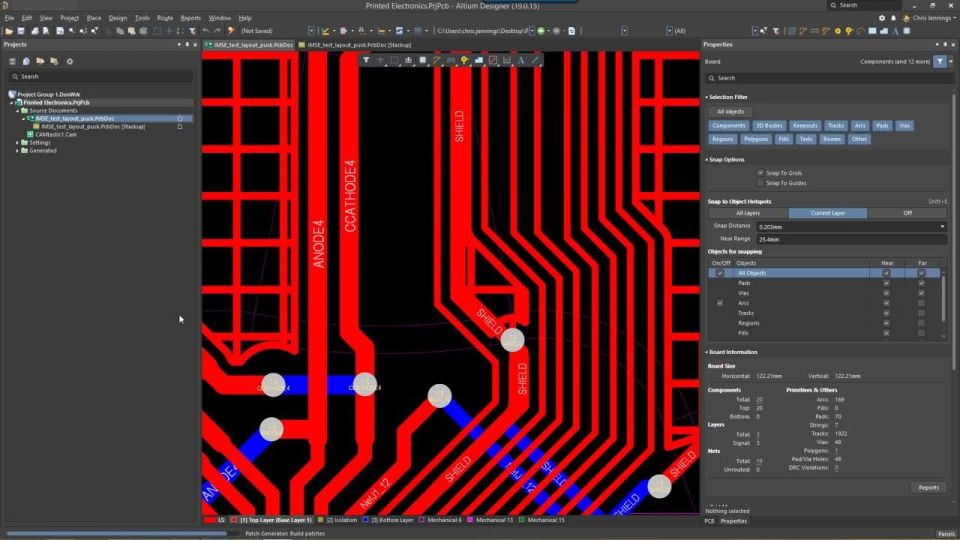This screenshot has width=960, height=540.
Task: Toggle On/Off checkbox for Arcs row
Action: point(719,303)
